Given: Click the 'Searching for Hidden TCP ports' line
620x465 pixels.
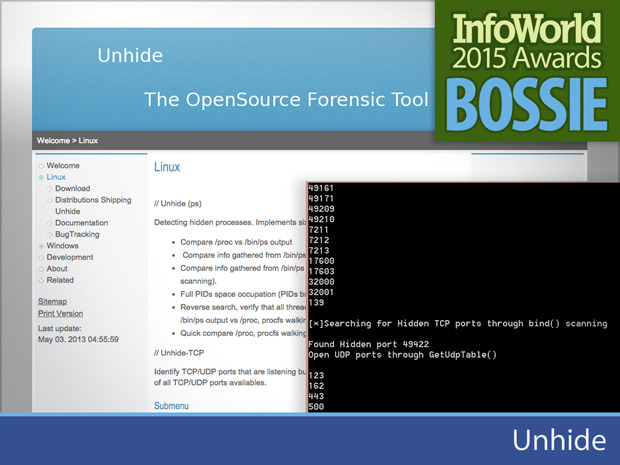Looking at the screenshot, I should pyautogui.click(x=457, y=324).
